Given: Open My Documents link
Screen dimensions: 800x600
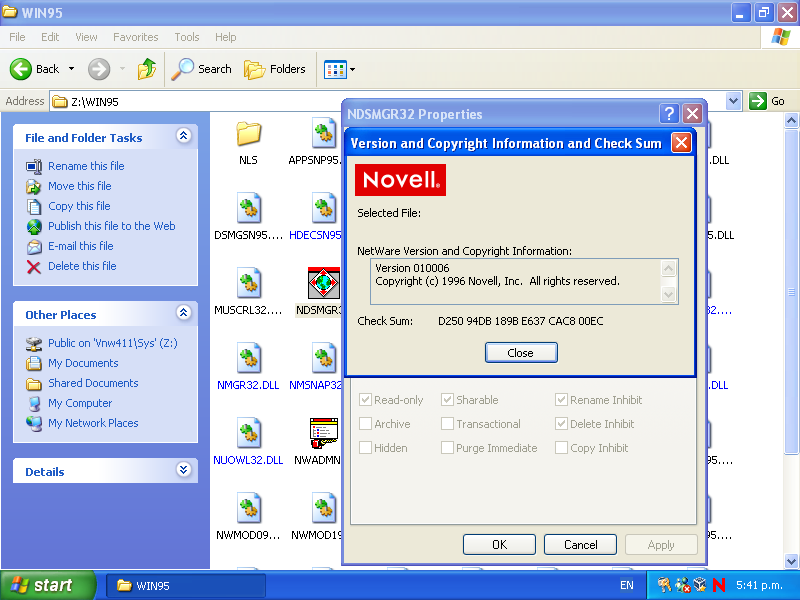Looking at the screenshot, I should click(x=83, y=363).
